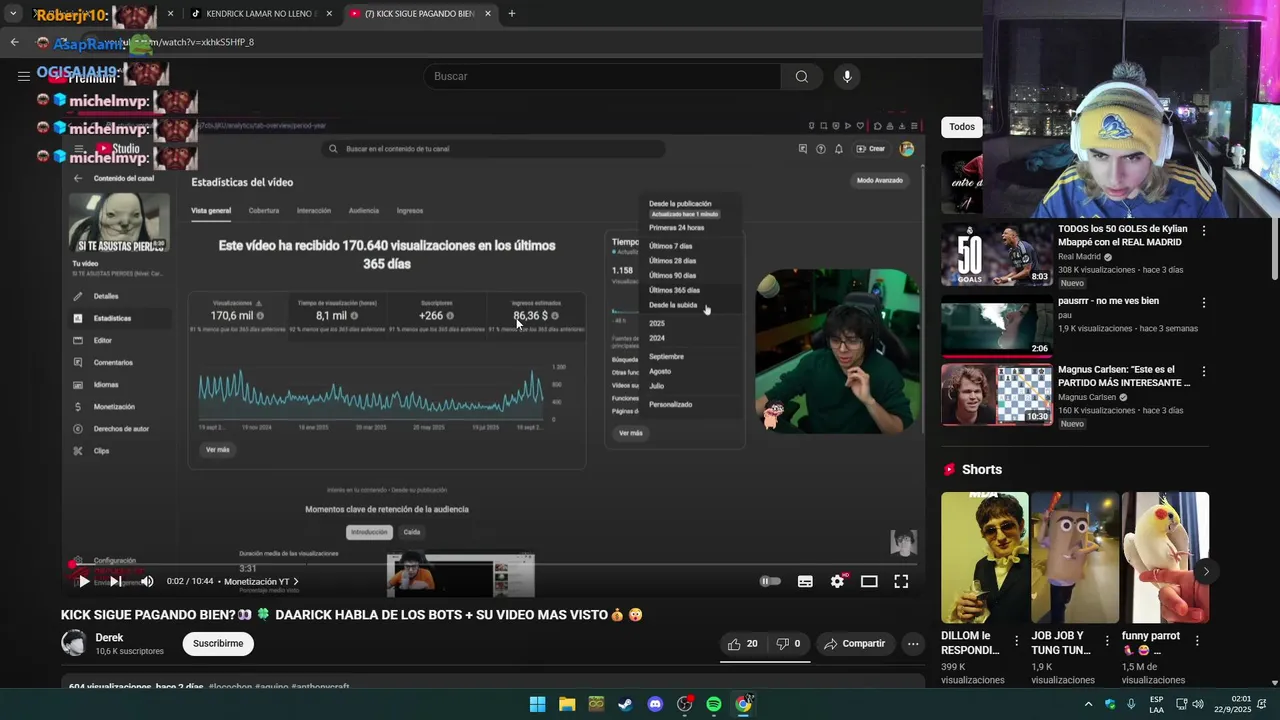Mute the video player volume

tap(147, 581)
